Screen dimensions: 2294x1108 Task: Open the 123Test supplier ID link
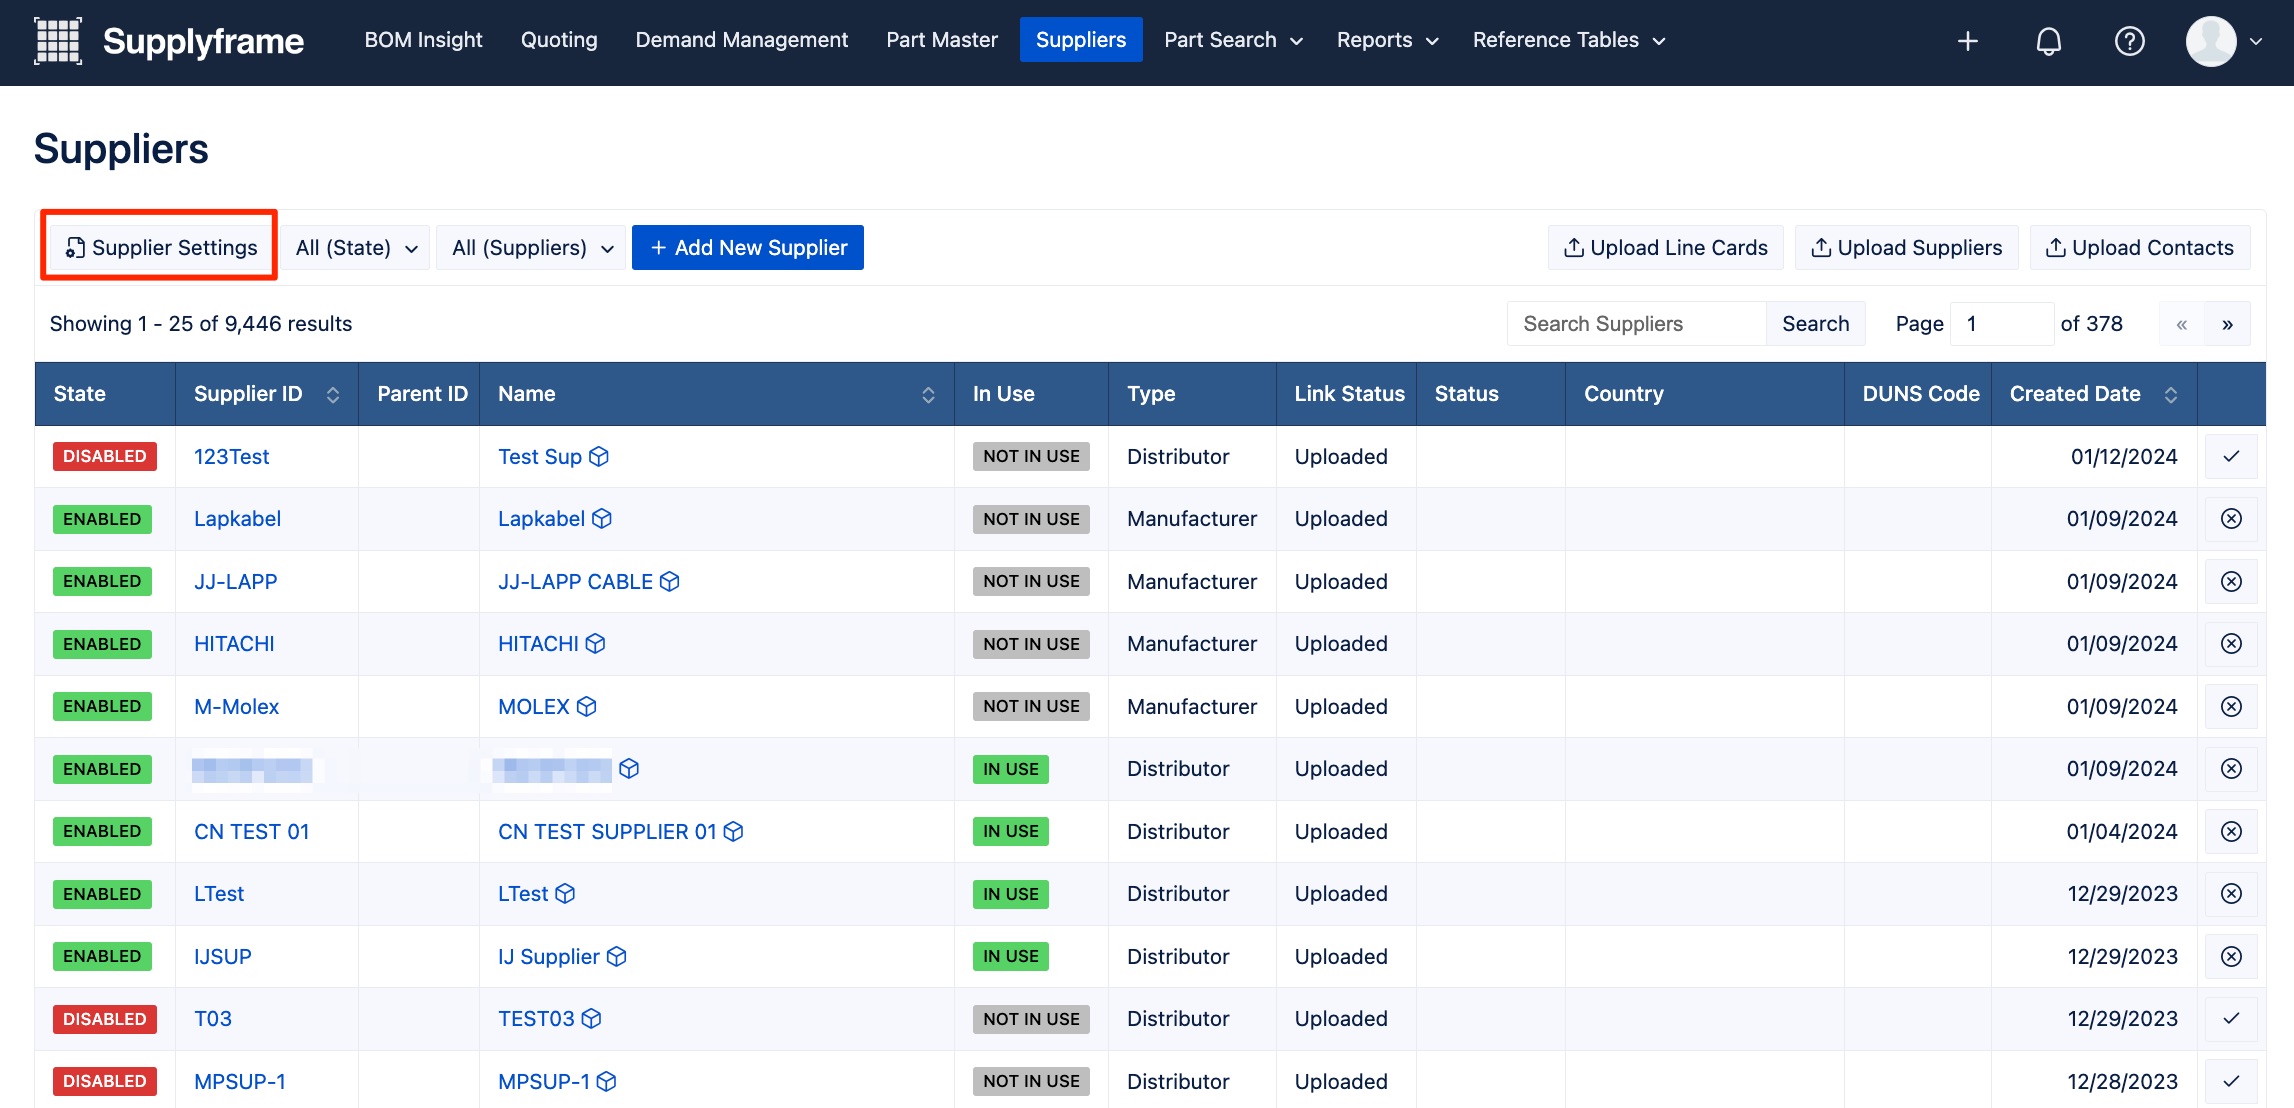(231, 456)
